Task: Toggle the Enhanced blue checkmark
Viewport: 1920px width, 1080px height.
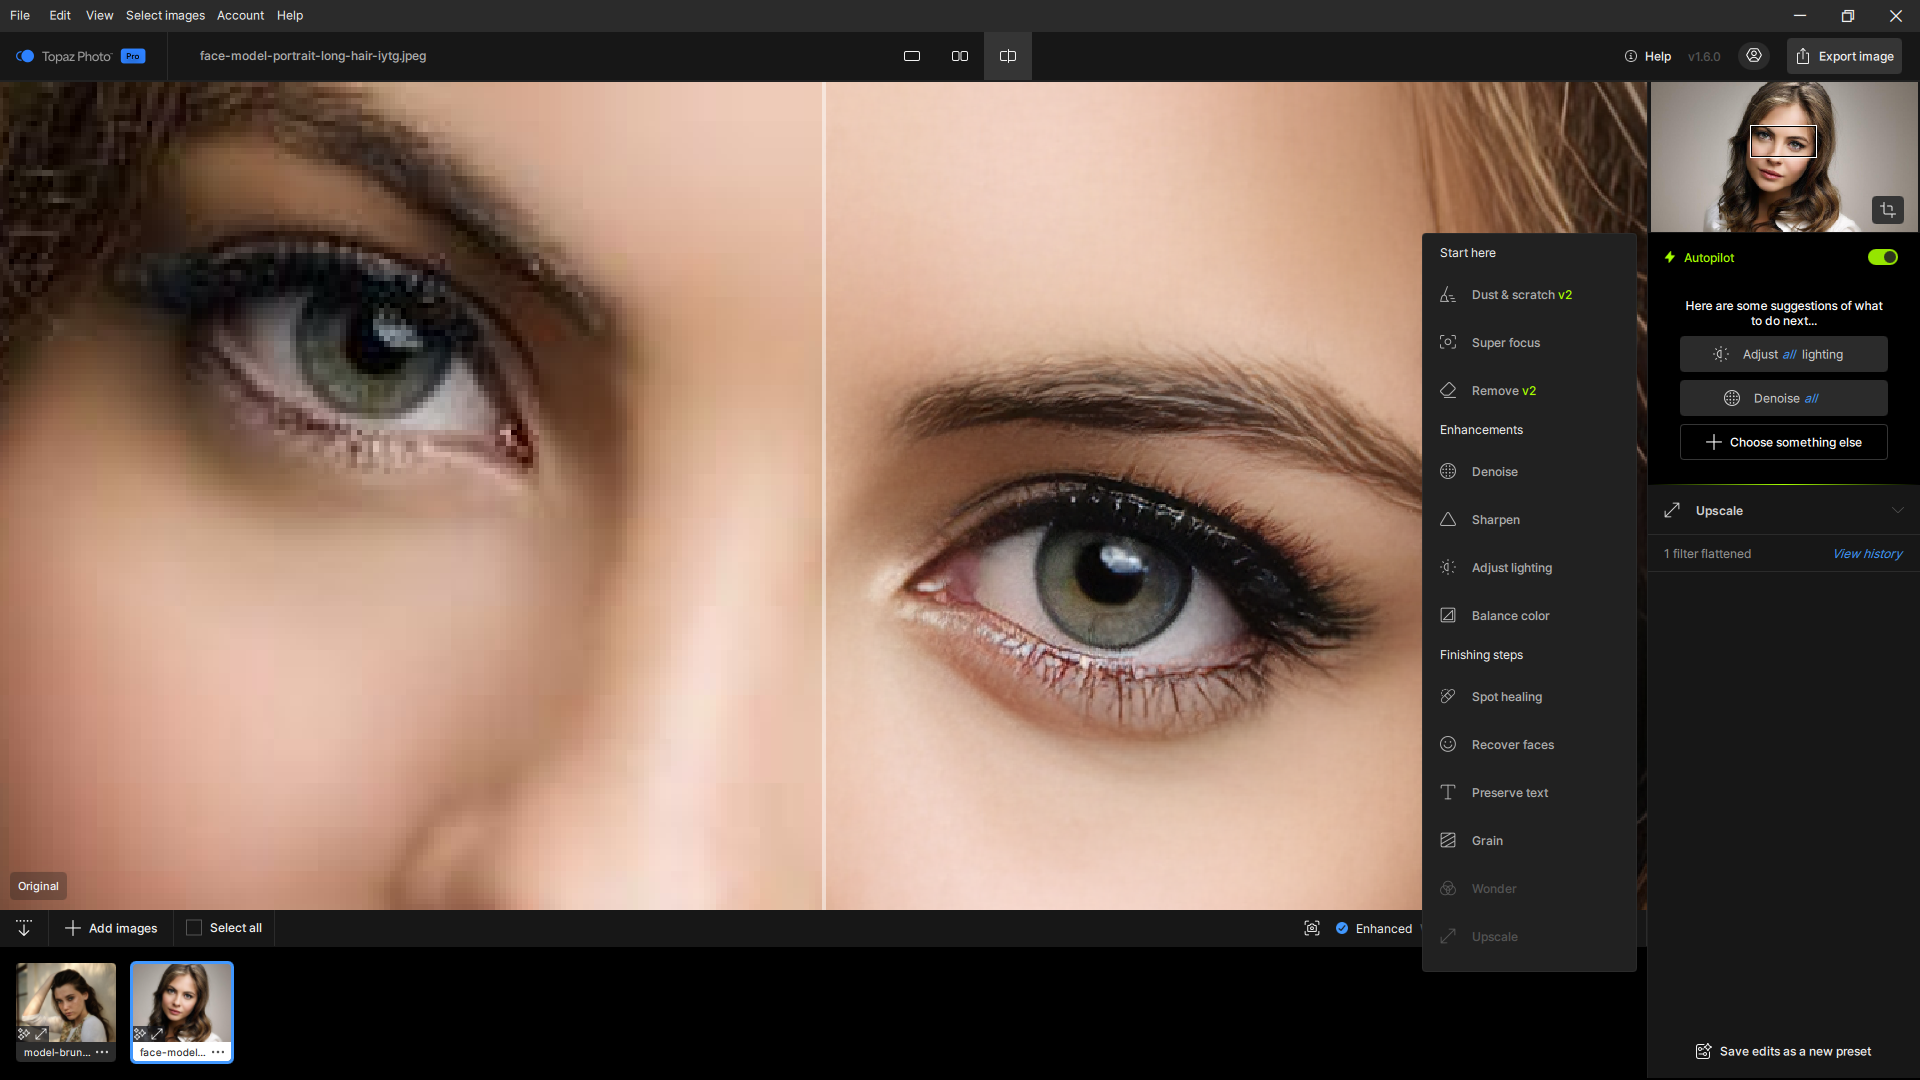Action: pos(1342,928)
